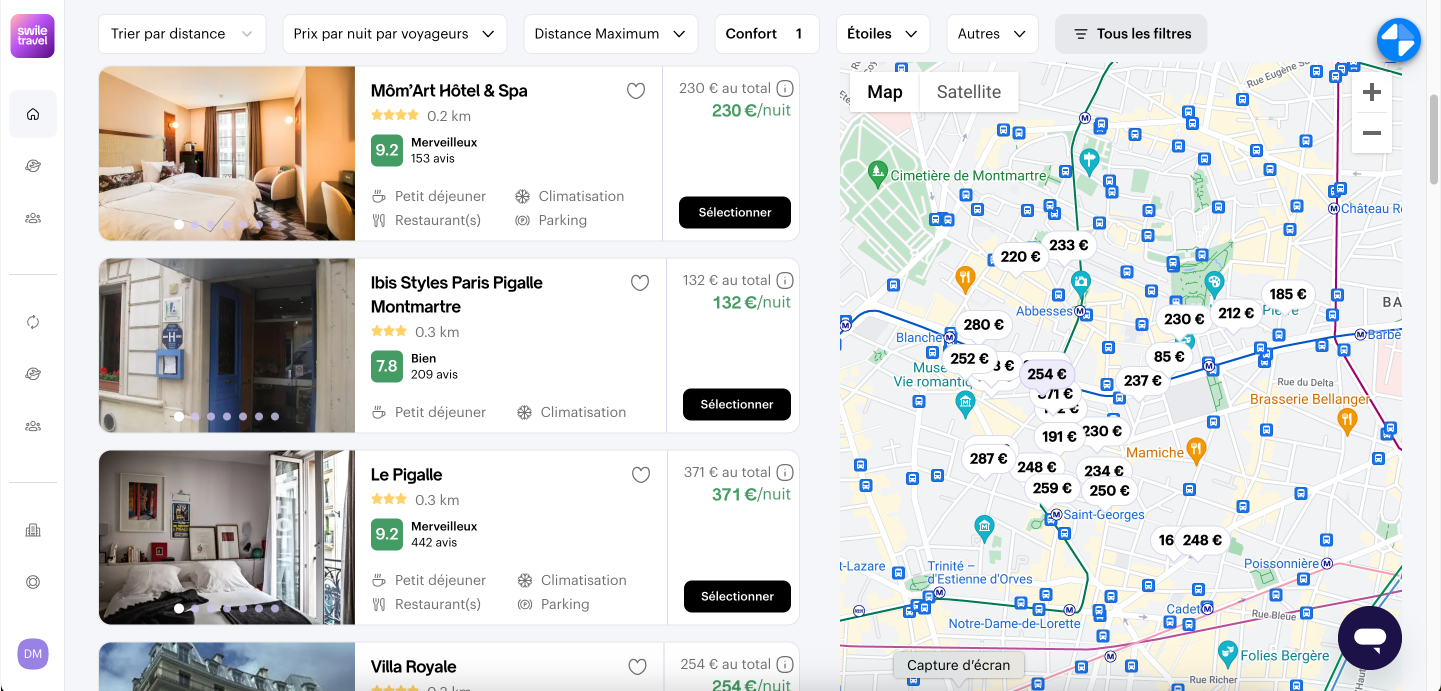The height and width of the screenshot is (691, 1441).
Task: Switch map to Satellite view
Action: (x=968, y=92)
